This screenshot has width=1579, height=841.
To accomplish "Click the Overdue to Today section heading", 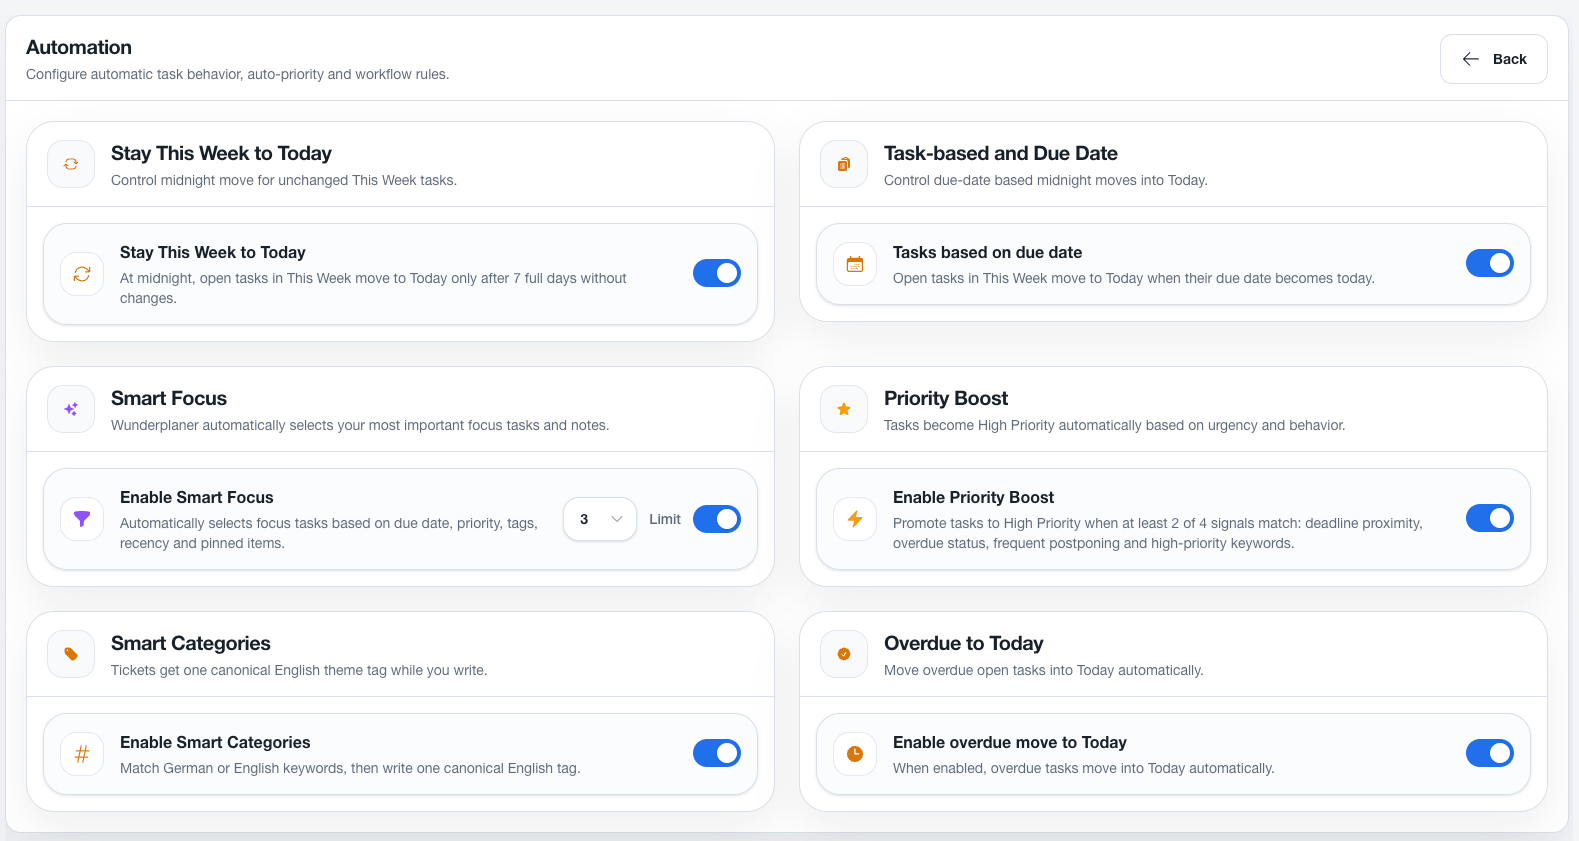I will [x=964, y=643].
